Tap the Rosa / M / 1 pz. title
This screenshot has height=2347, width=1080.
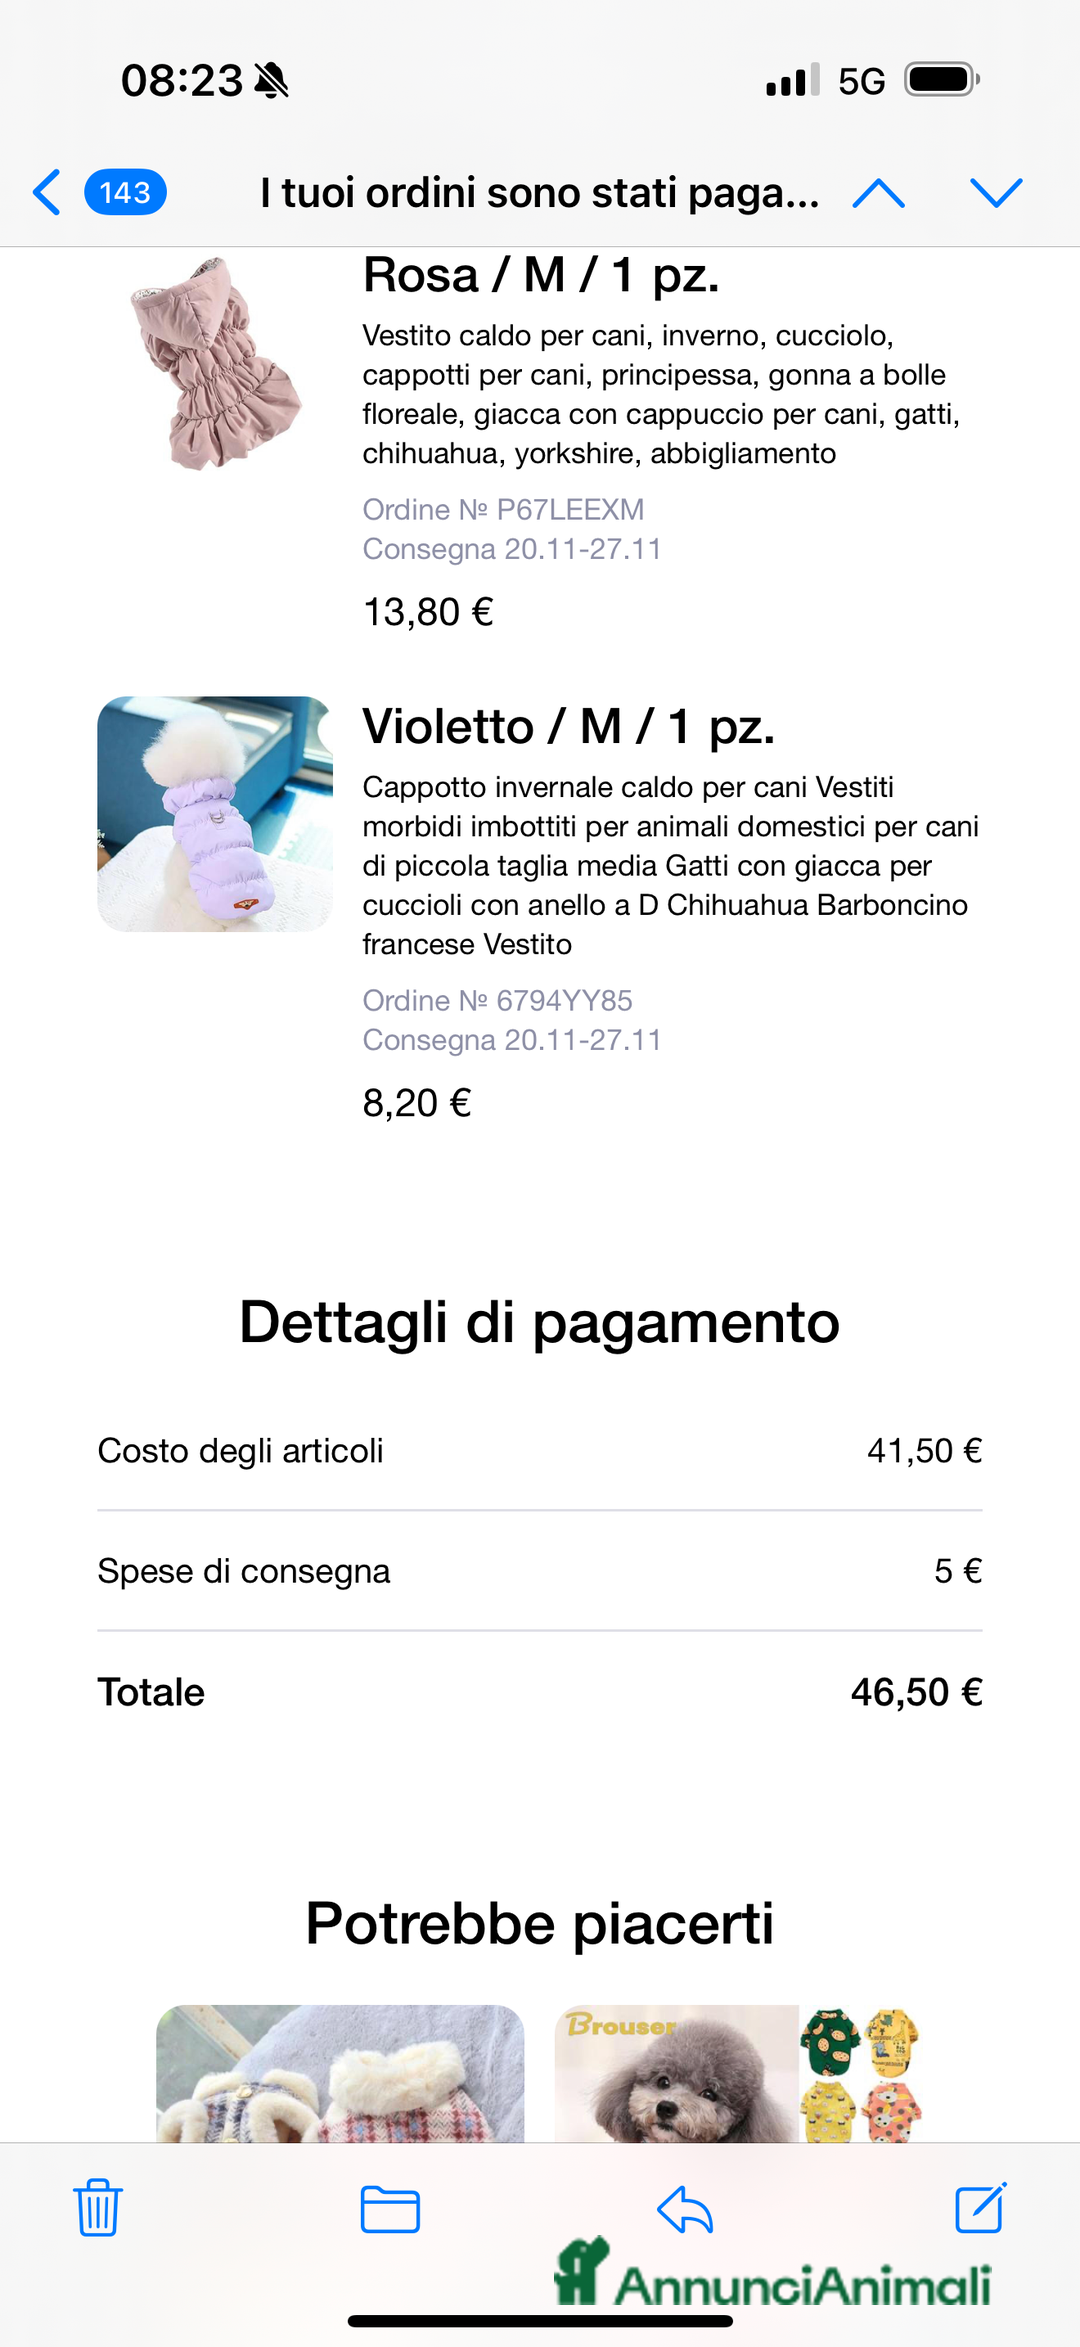tap(541, 275)
